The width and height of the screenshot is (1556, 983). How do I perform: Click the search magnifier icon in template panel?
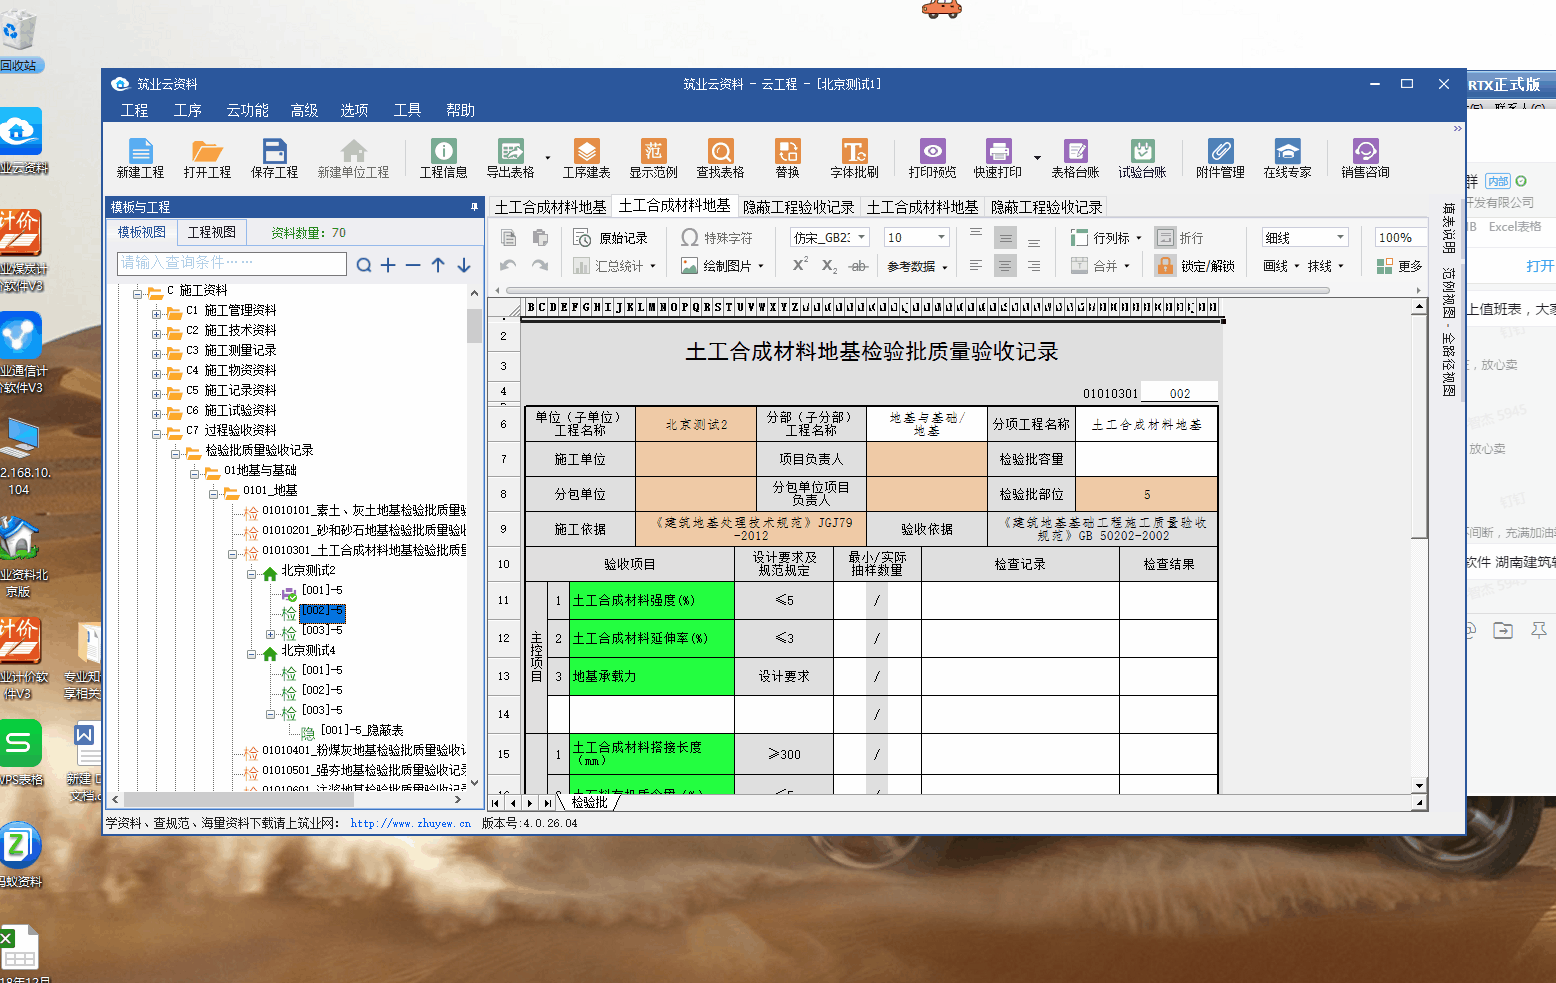[364, 265]
